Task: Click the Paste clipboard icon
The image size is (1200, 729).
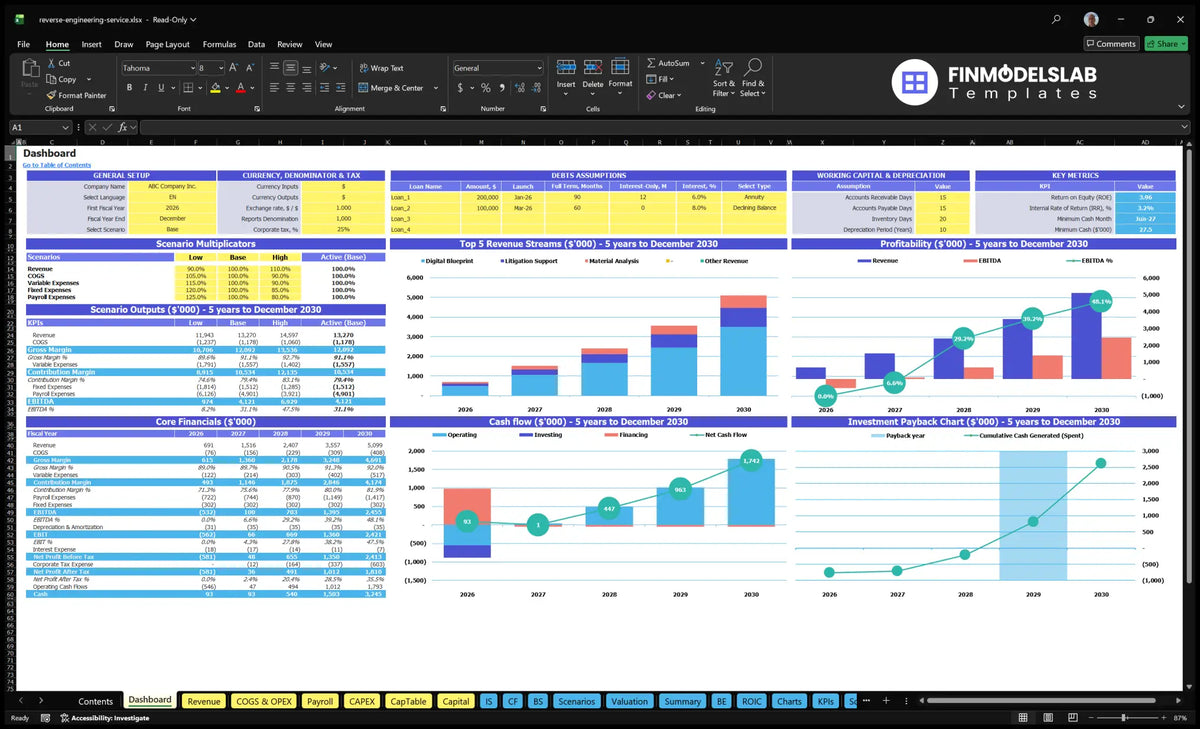Action: coord(29,68)
